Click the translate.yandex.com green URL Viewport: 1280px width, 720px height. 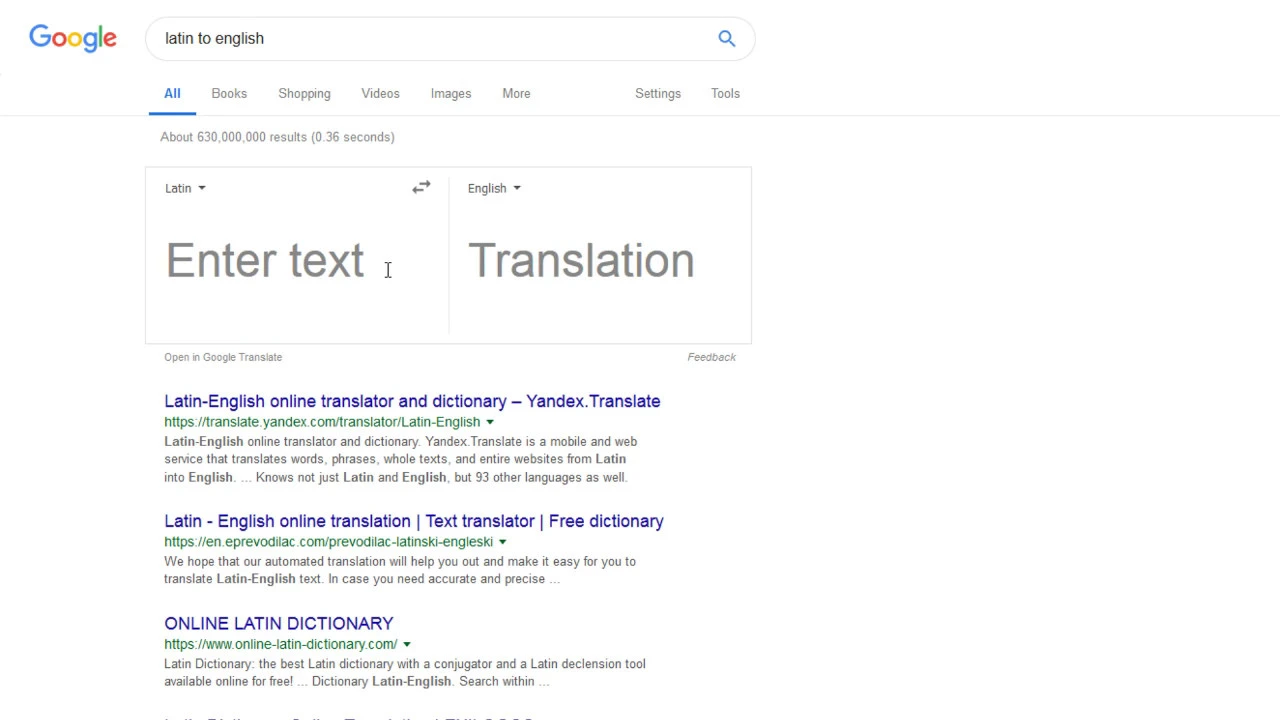(322, 422)
